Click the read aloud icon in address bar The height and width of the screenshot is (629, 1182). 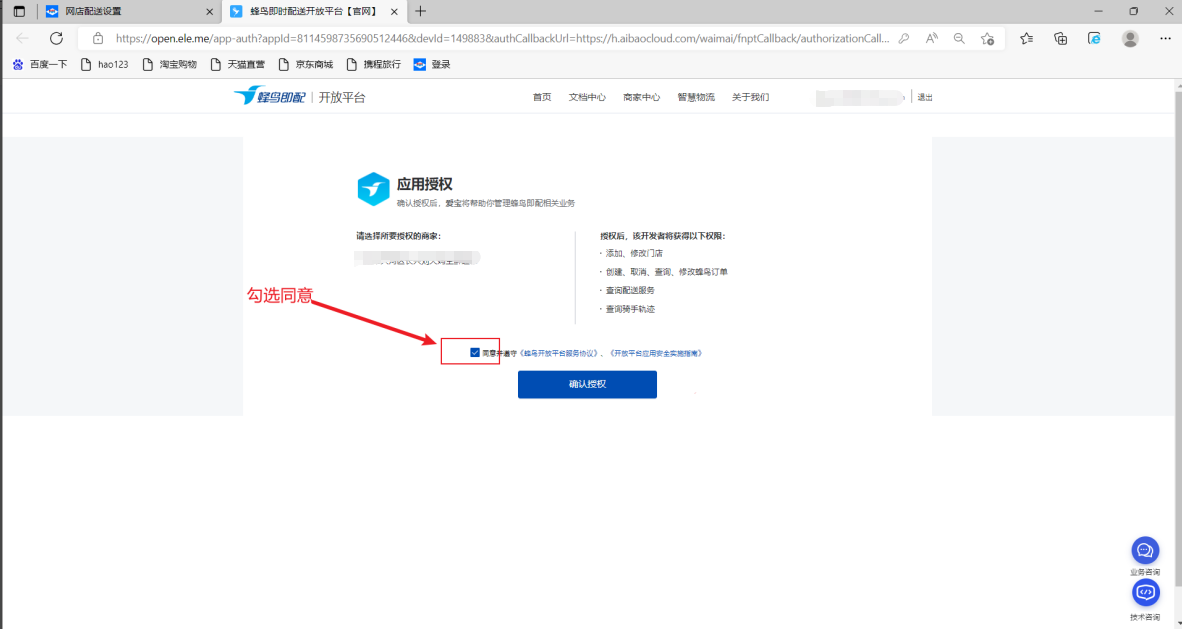pyautogui.click(x=932, y=38)
